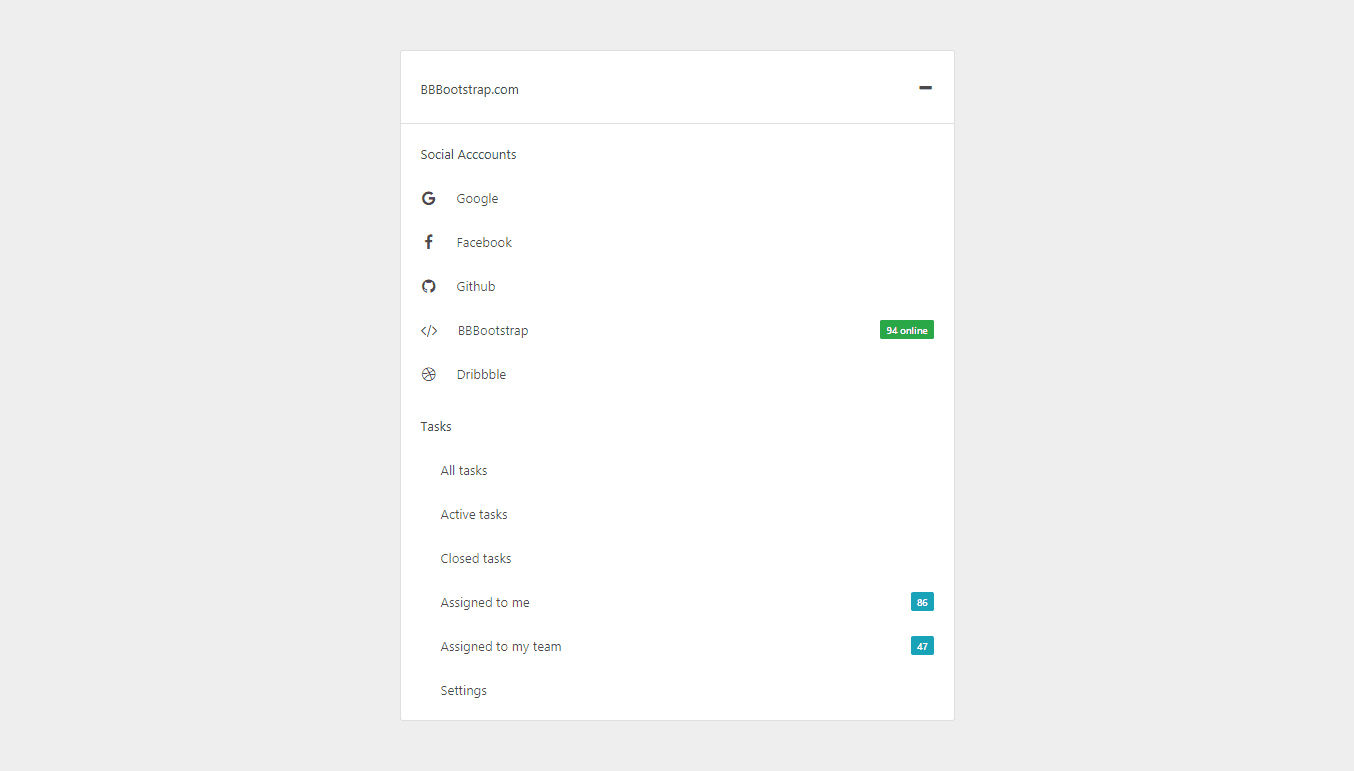
Task: Open tasks Assigned to me
Action: pyautogui.click(x=485, y=602)
